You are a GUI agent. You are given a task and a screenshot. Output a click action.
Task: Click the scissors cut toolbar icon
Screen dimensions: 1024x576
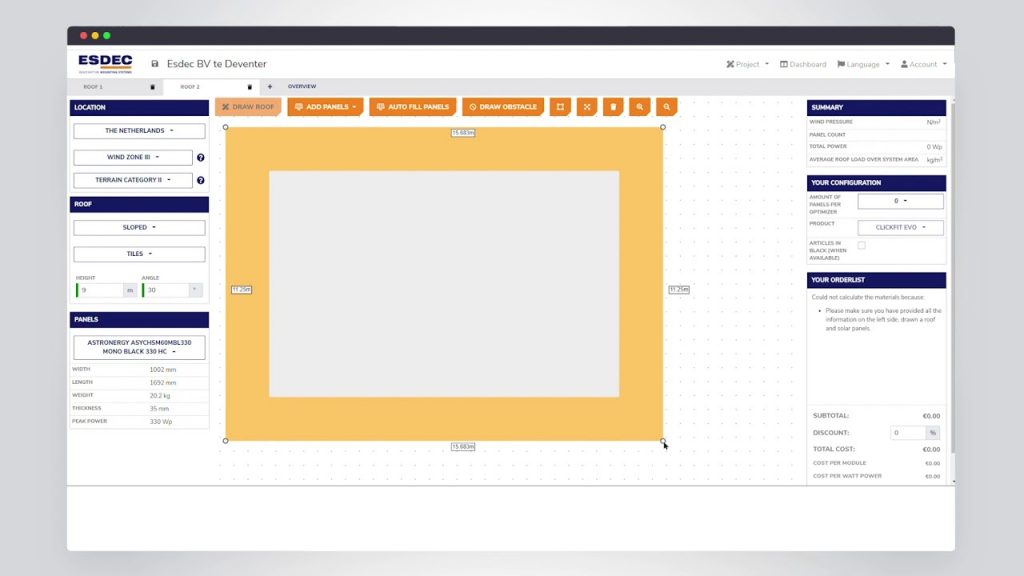click(x=587, y=106)
